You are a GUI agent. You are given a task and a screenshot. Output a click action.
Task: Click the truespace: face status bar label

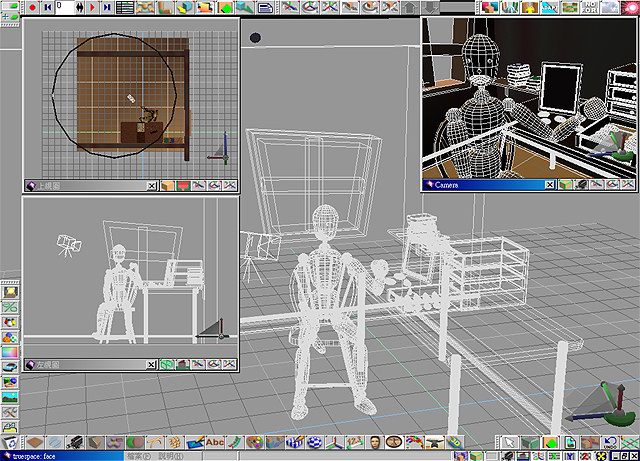pyautogui.click(x=40, y=455)
